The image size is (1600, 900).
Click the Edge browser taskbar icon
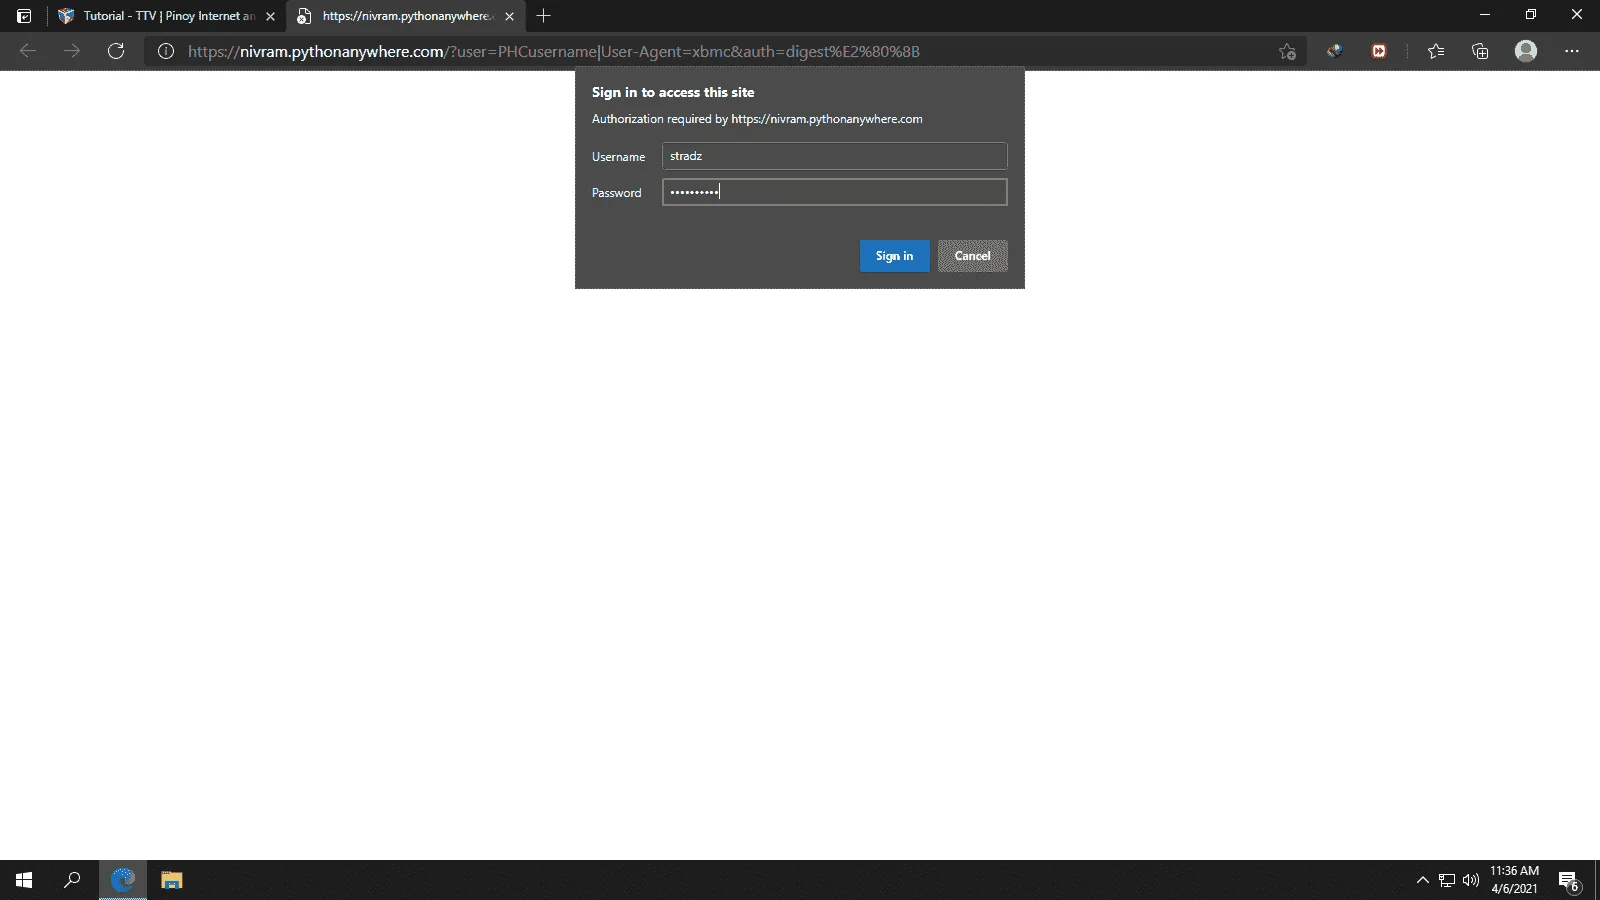[x=123, y=880]
